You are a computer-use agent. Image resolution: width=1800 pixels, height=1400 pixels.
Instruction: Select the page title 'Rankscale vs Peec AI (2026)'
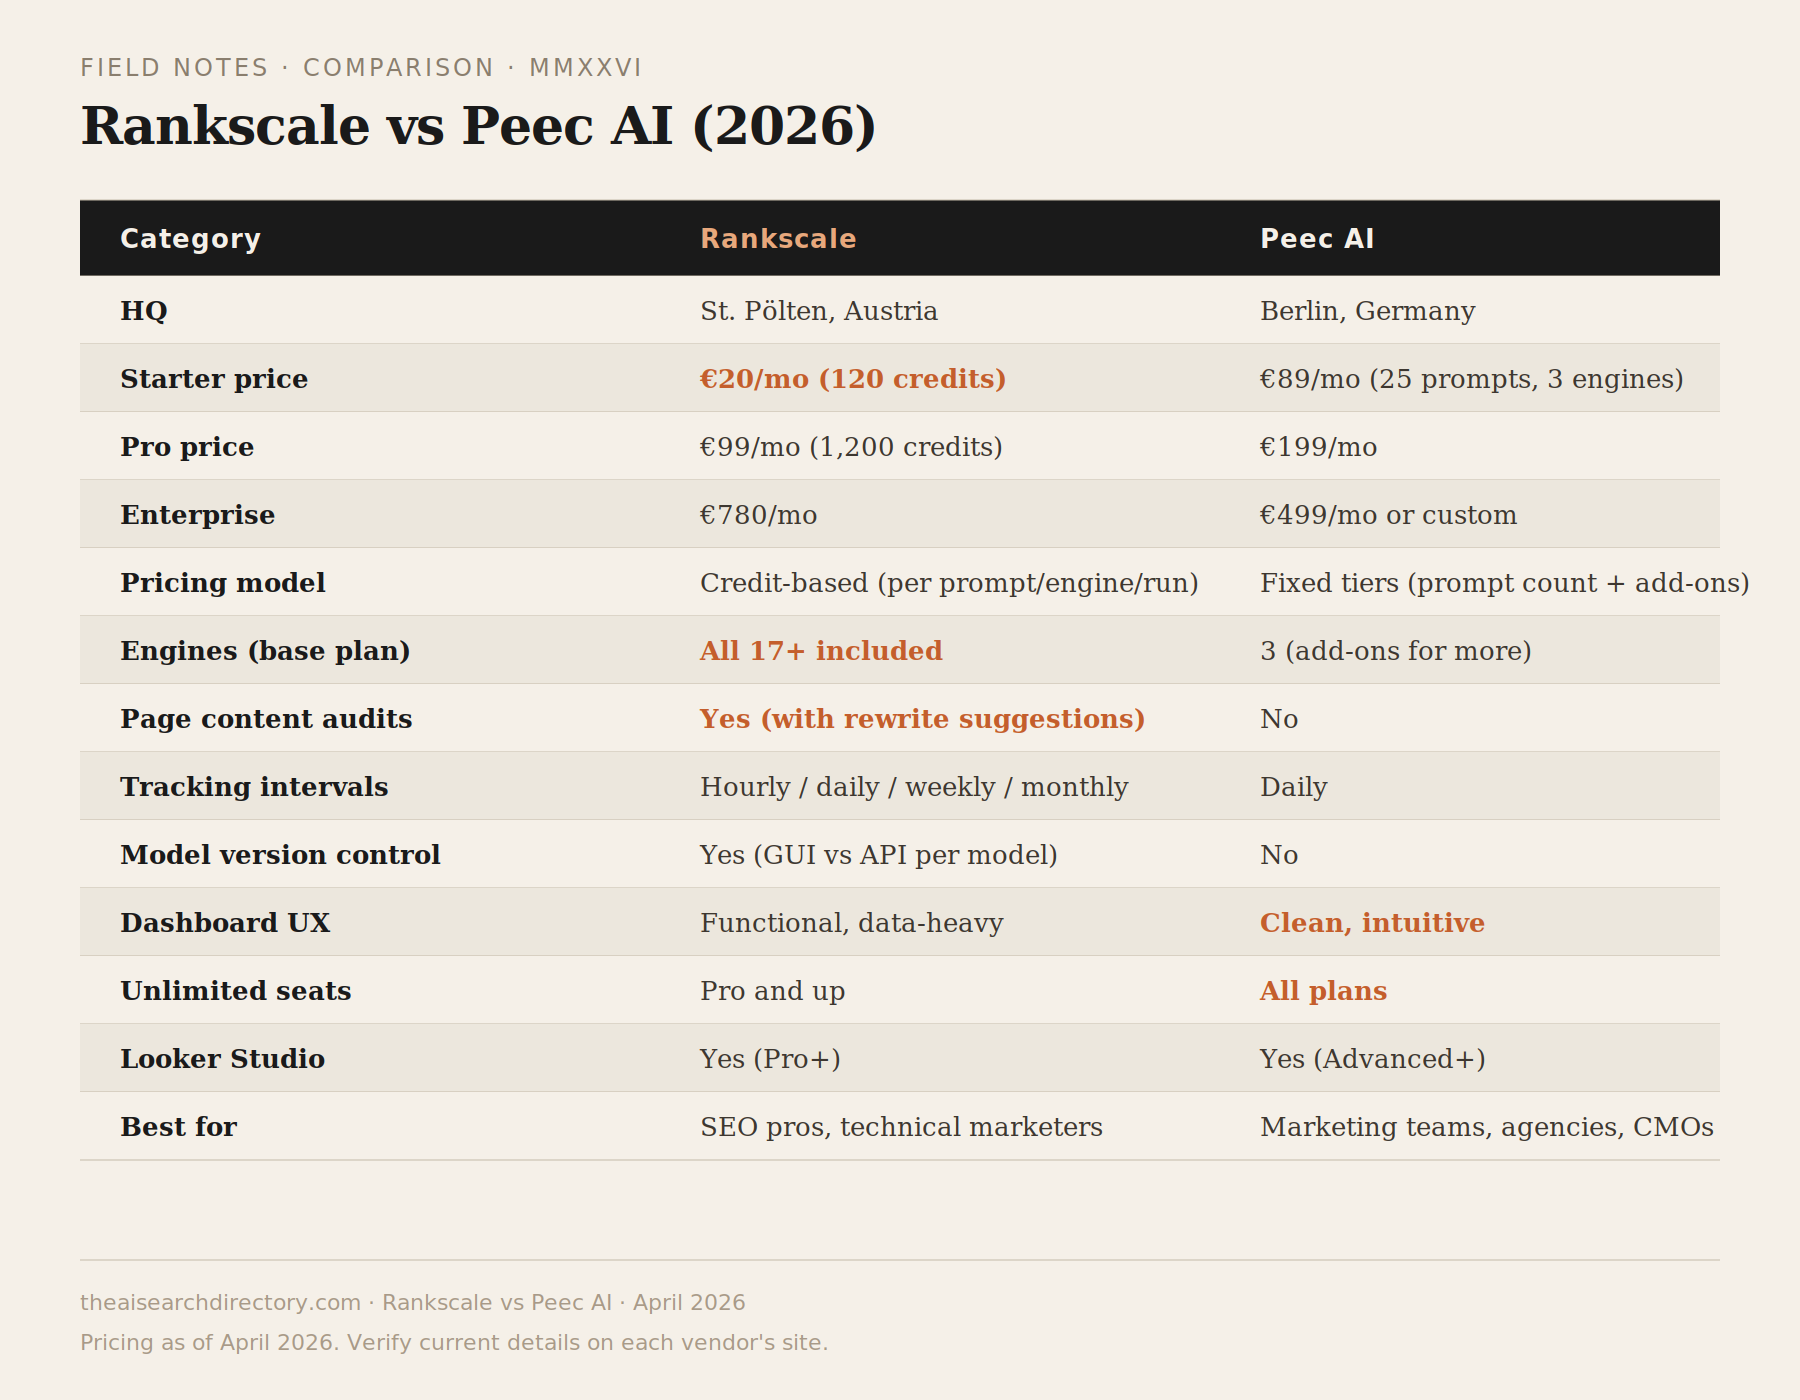tap(478, 126)
